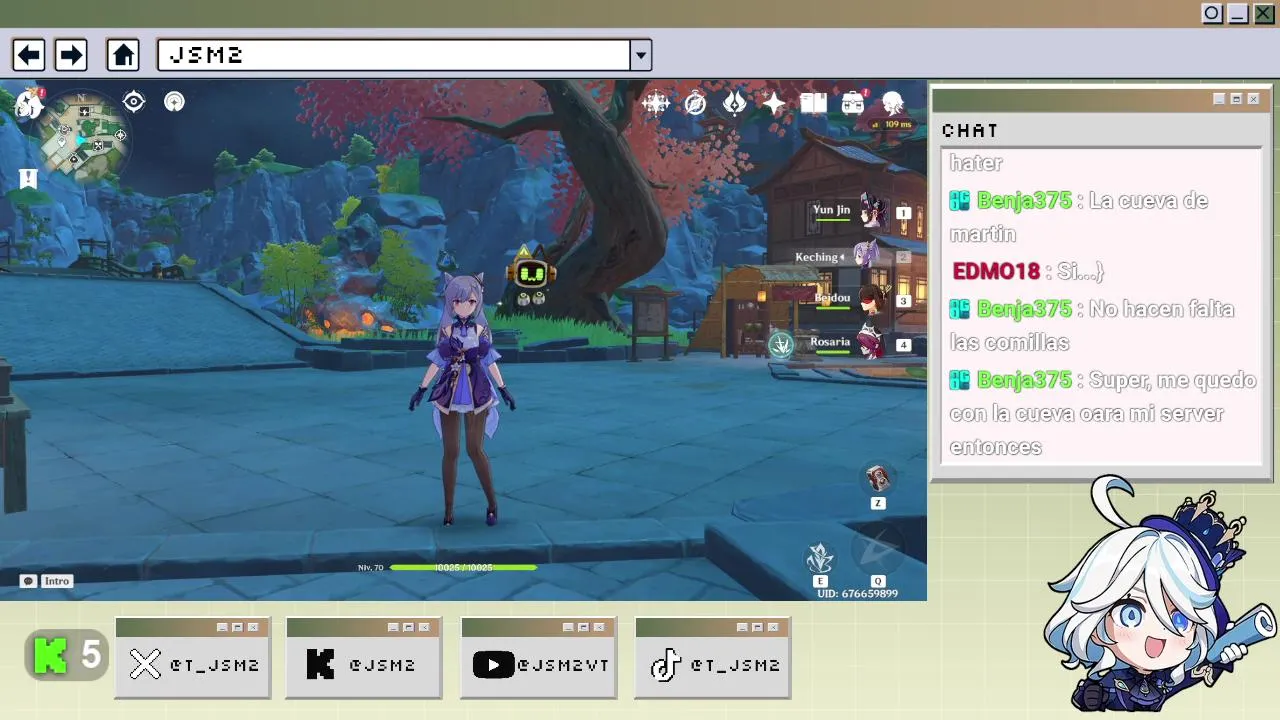Close the CHAT panel window
Image resolution: width=1280 pixels, height=720 pixels.
1253,99
